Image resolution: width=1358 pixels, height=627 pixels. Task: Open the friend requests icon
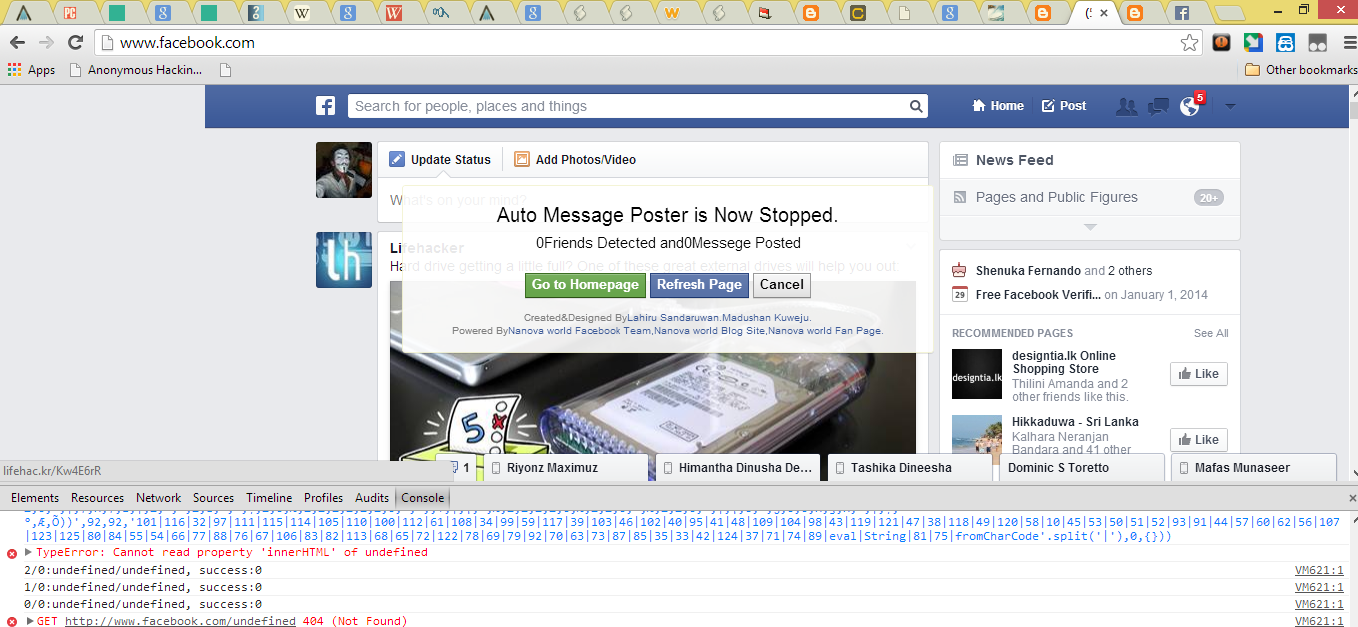pos(1127,106)
